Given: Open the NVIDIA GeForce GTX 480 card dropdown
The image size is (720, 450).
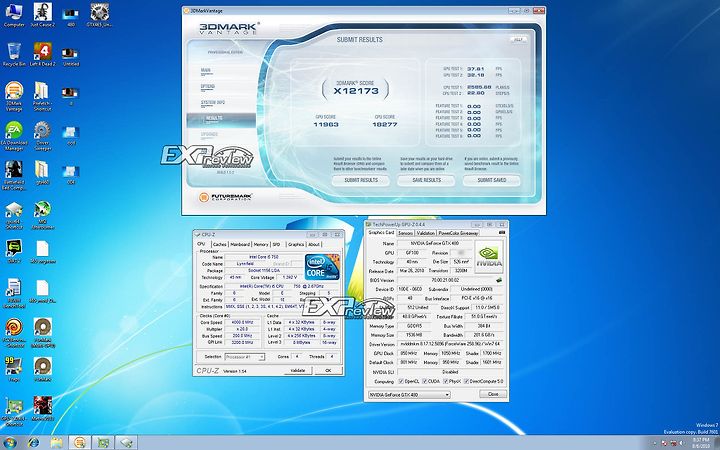Looking at the screenshot, I should [409, 394].
